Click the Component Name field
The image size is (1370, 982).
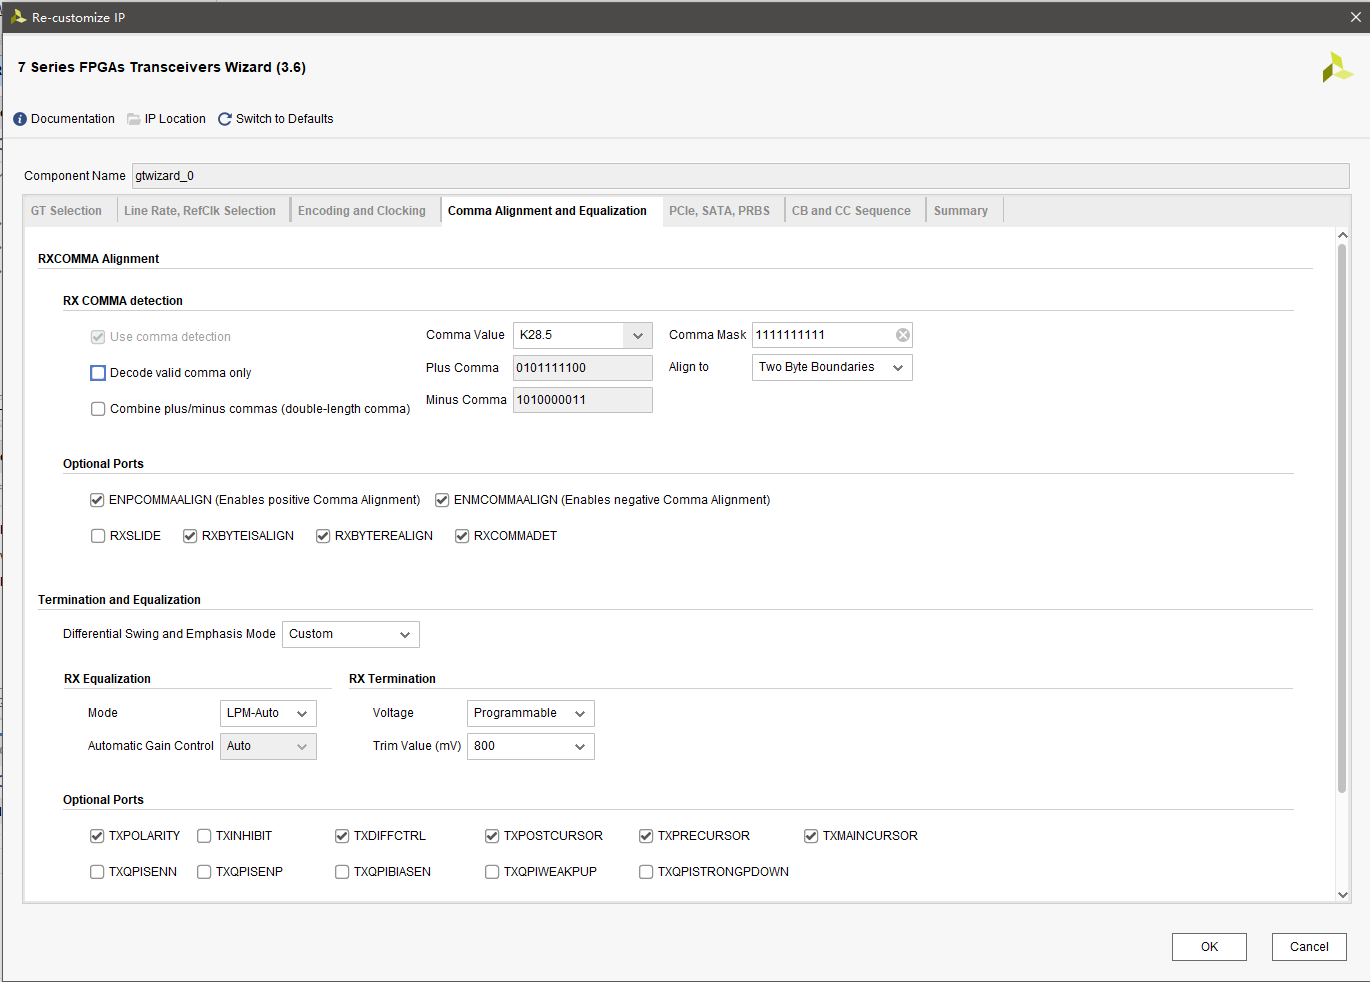pyautogui.click(x=740, y=176)
